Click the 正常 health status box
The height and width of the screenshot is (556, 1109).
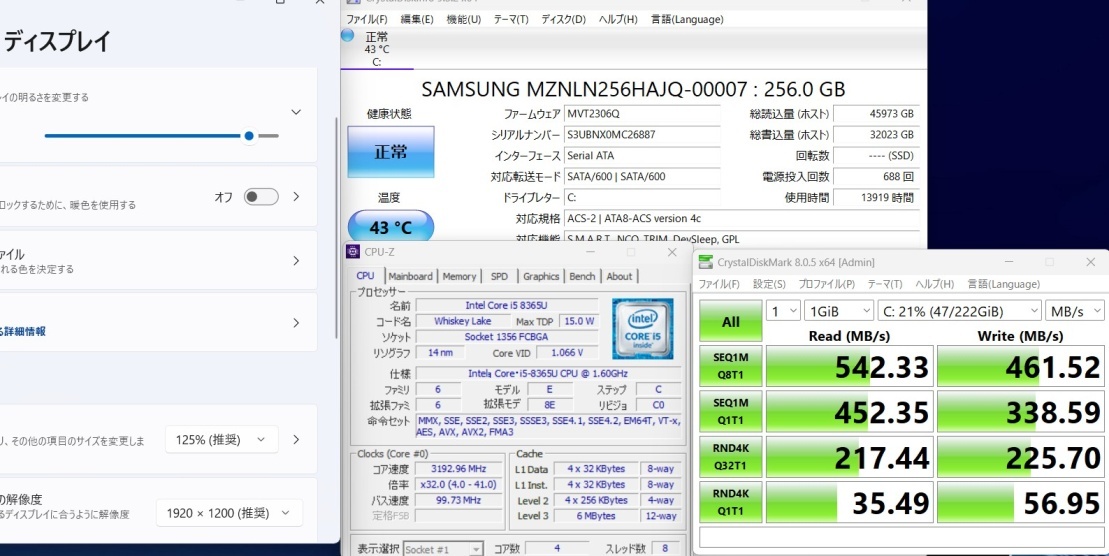tap(390, 152)
